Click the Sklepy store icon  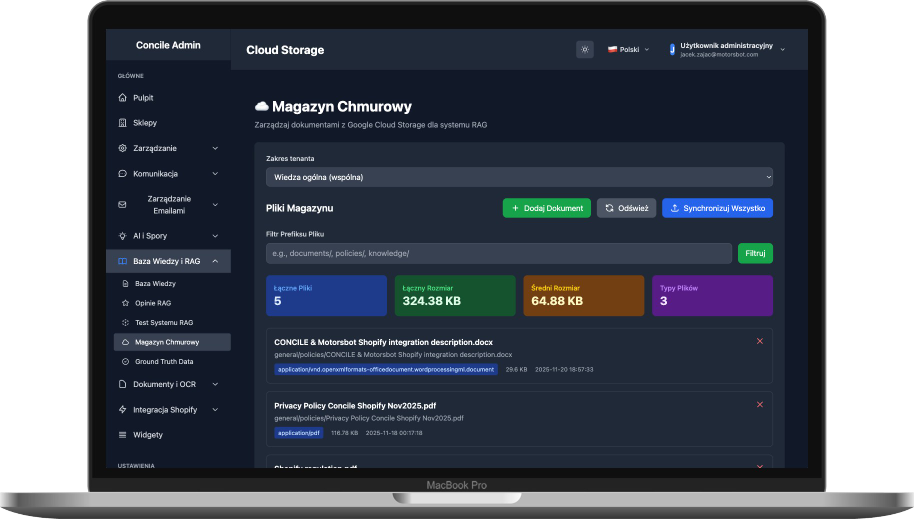(x=122, y=123)
